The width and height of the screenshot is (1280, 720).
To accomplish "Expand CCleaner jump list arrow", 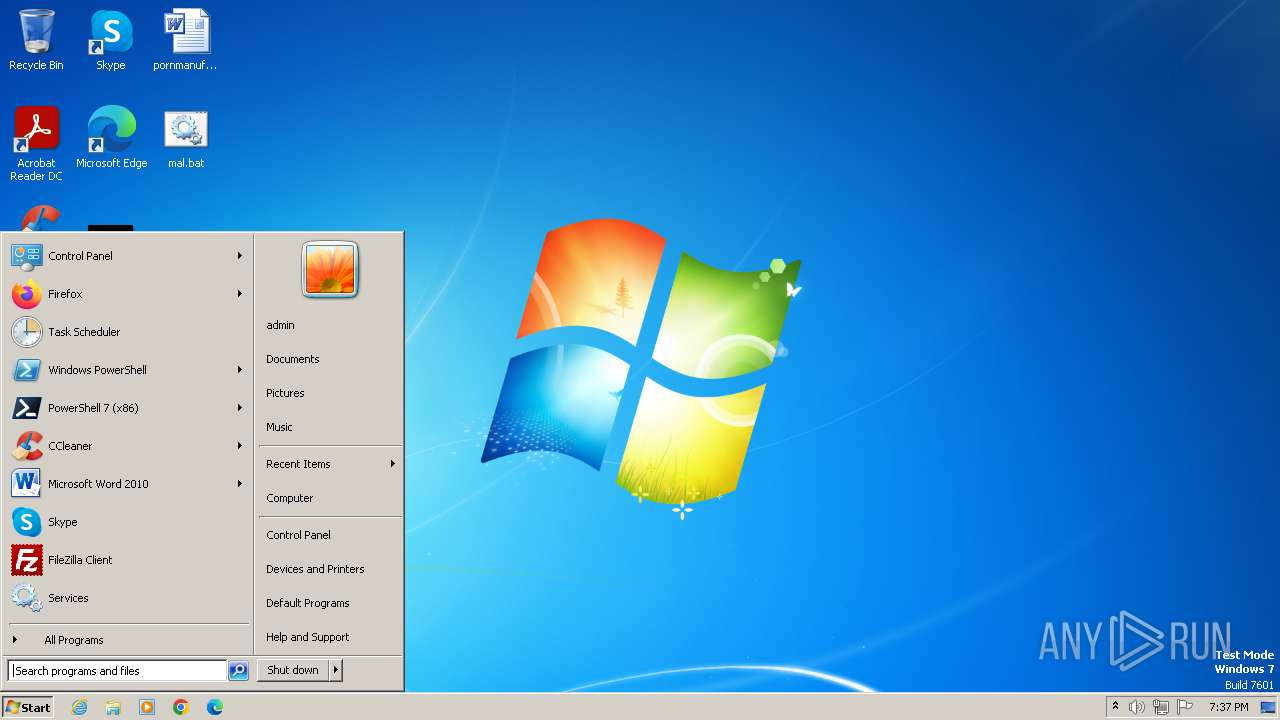I will point(240,446).
